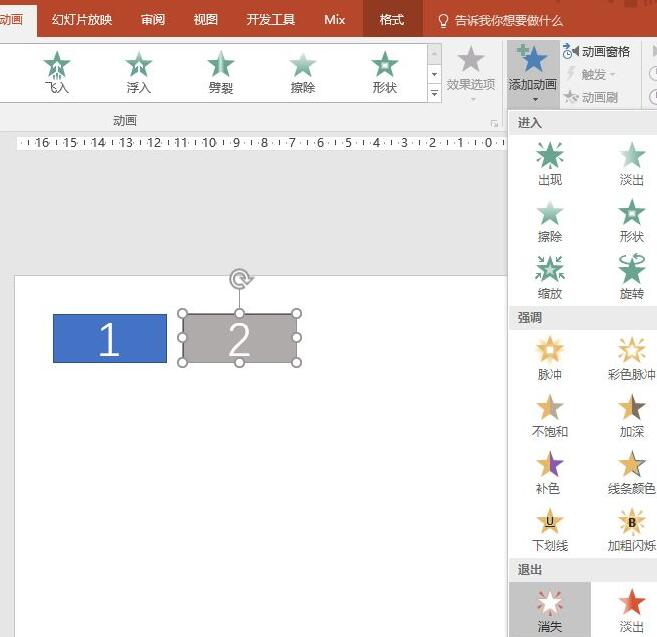This screenshot has width=657, height=637.
Task: Choose 旋转 swivel entrance effect
Action: [631, 277]
